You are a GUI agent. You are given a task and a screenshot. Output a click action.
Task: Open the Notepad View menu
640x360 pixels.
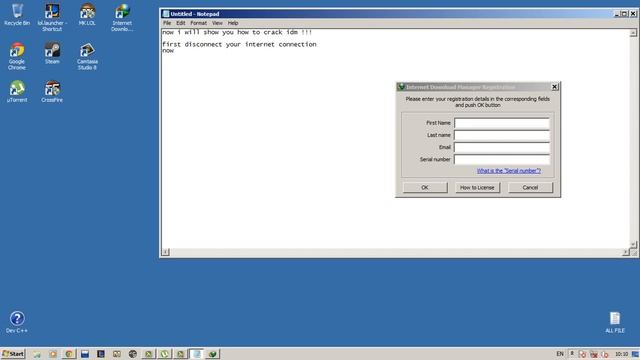(217, 23)
